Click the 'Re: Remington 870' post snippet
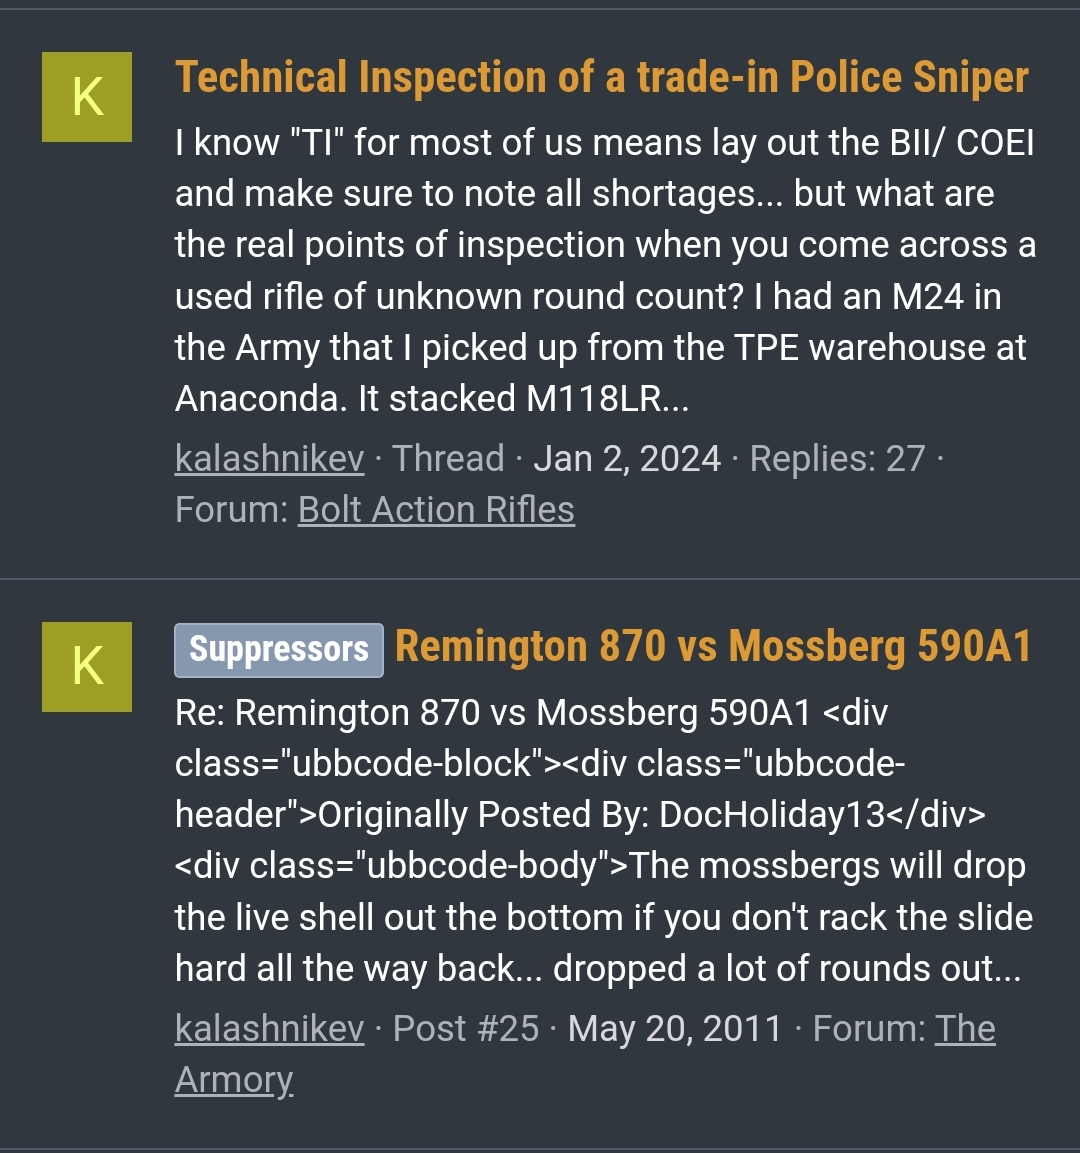This screenshot has height=1153, width=1080. [x=604, y=840]
